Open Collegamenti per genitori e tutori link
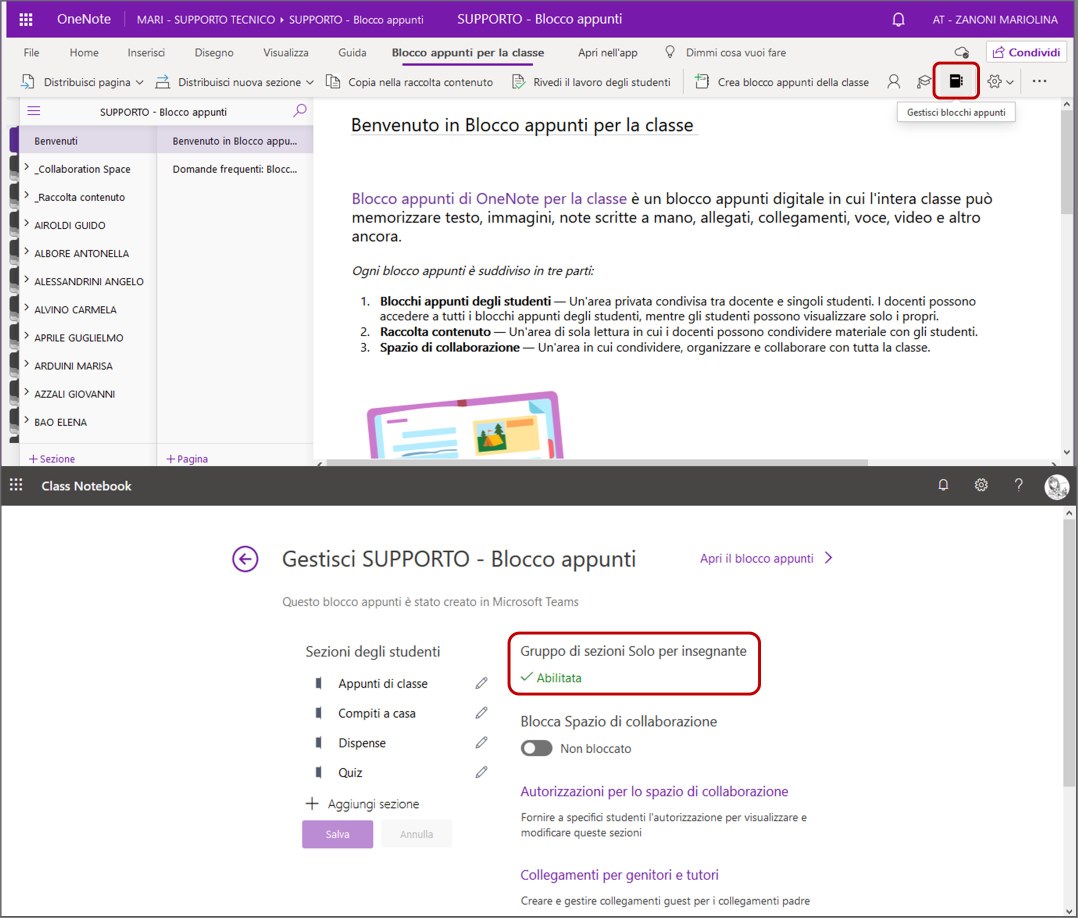This screenshot has height=918, width=1078. (x=619, y=875)
